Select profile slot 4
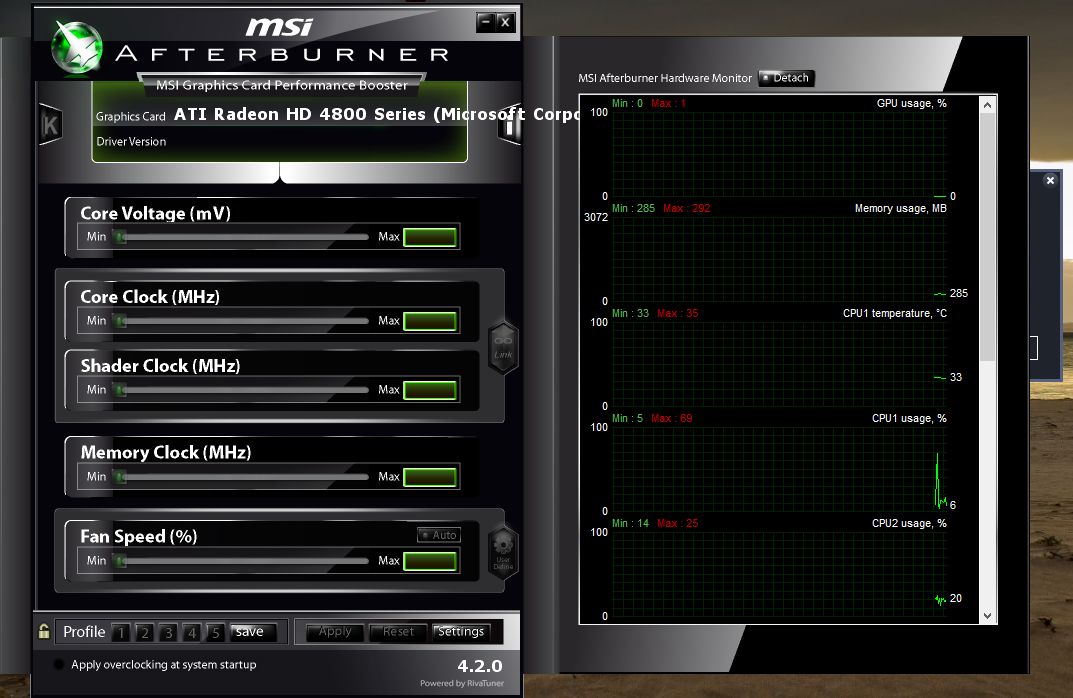Image resolution: width=1073 pixels, height=698 pixels. [192, 632]
